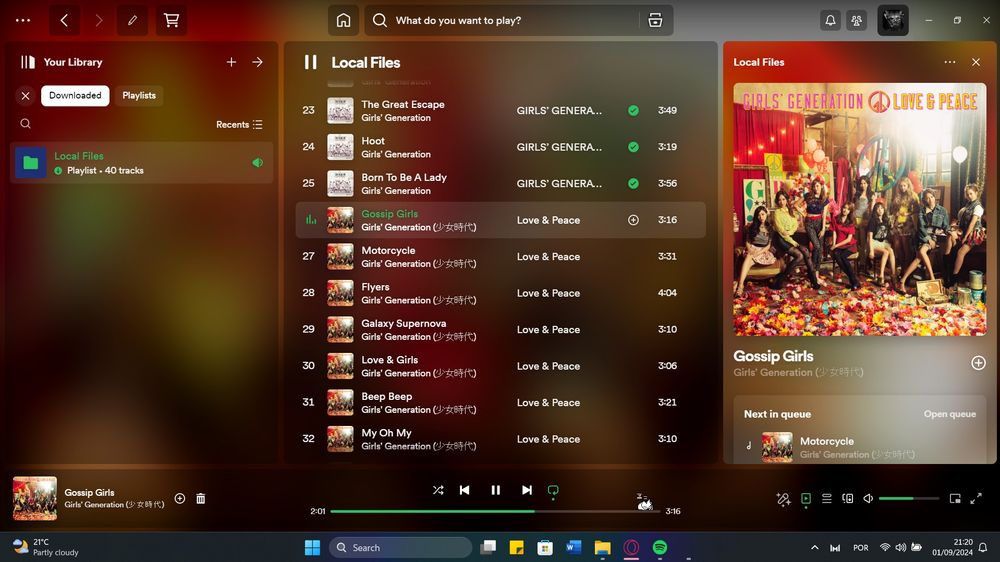Skip to previous track
This screenshot has height=562, width=1000.
click(465, 490)
